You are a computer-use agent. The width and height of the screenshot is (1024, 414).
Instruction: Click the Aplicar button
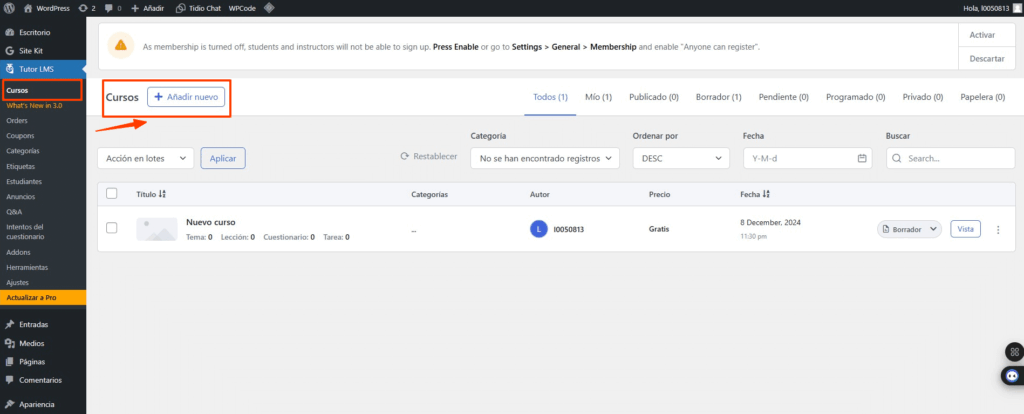223,158
